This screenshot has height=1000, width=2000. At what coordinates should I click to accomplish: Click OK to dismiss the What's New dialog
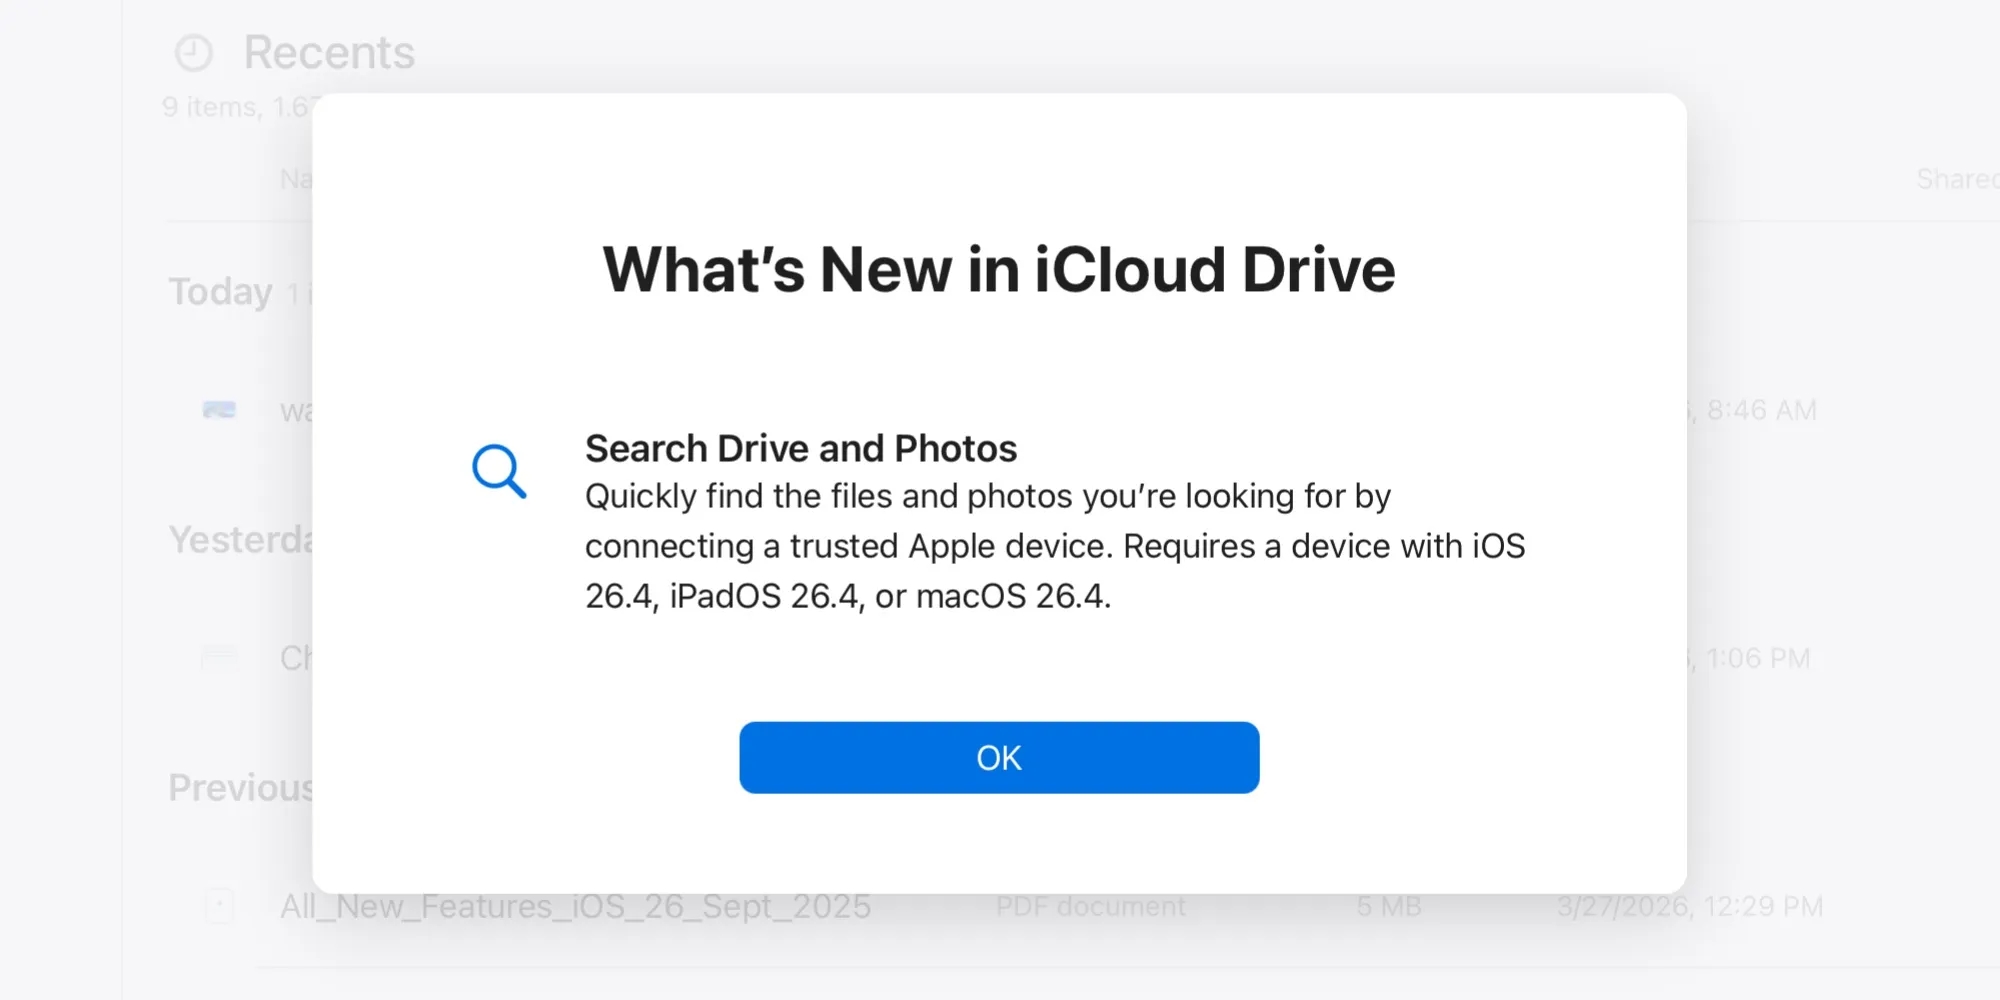[x=998, y=757]
